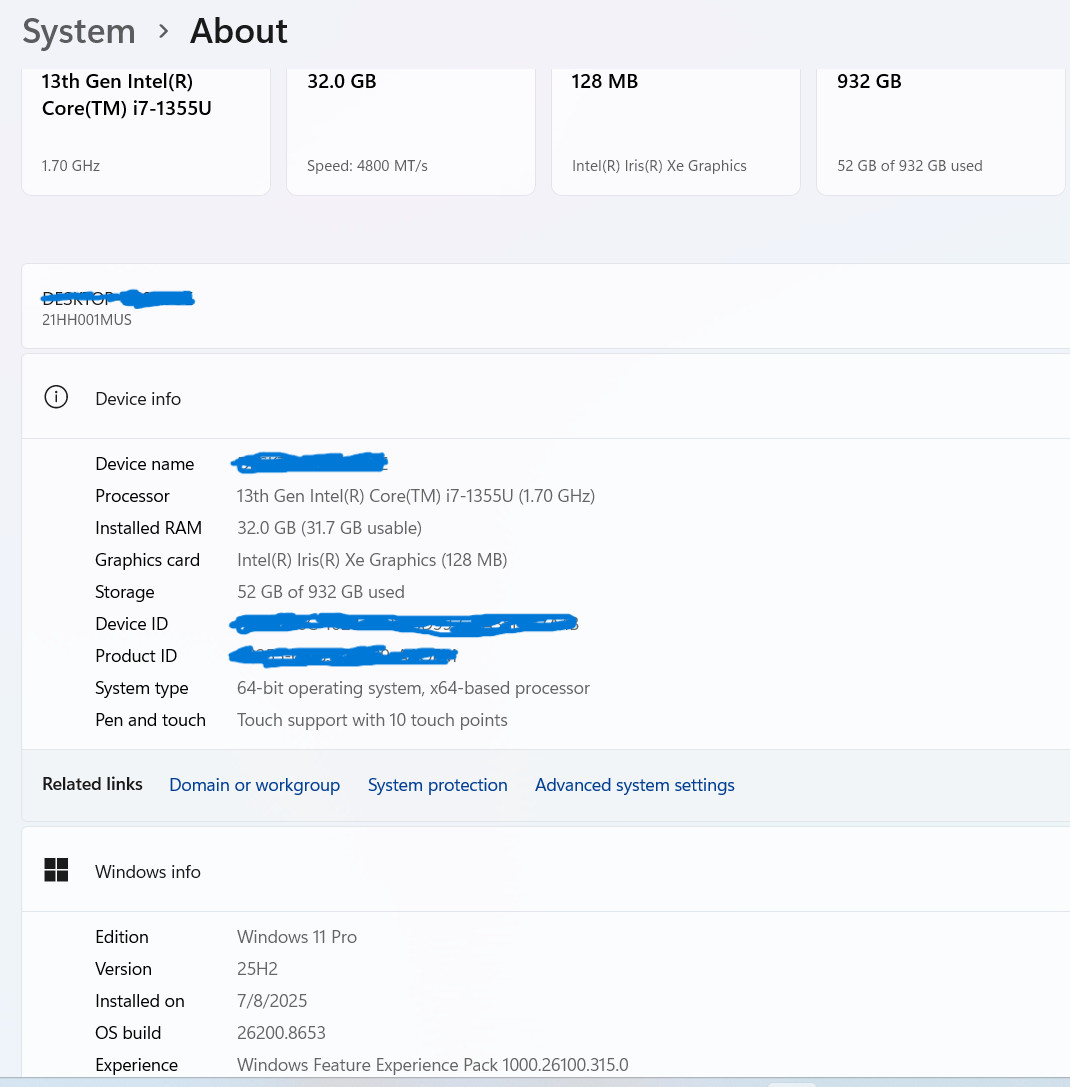This screenshot has width=1070, height=1087.
Task: Open the 932 GB storage card
Action: tap(940, 131)
